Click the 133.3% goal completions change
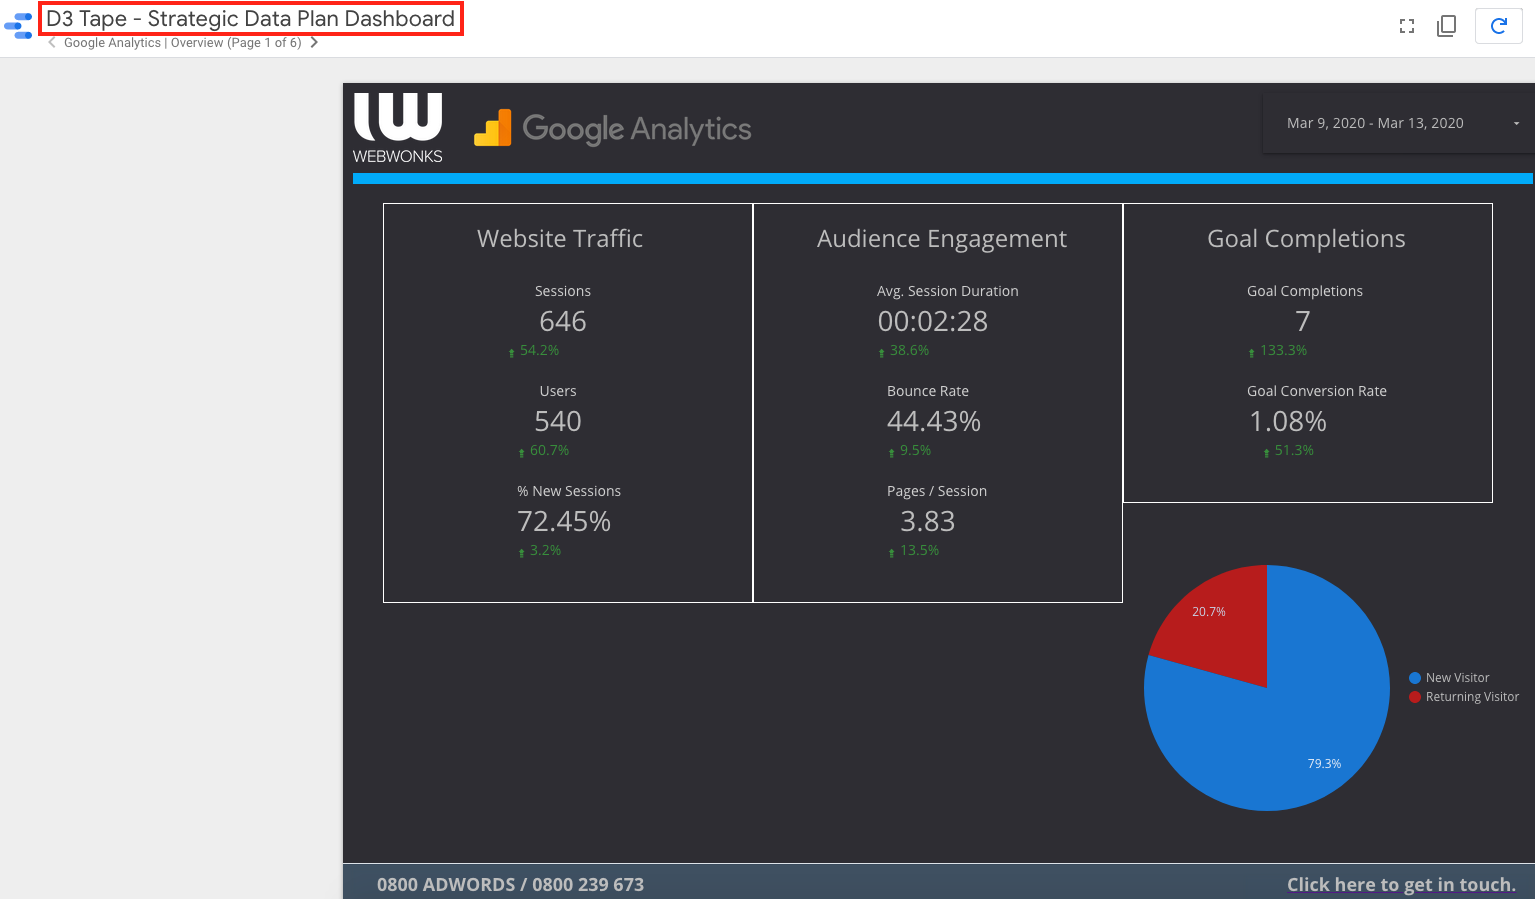Viewport: 1535px width, 899px height. tap(1277, 351)
